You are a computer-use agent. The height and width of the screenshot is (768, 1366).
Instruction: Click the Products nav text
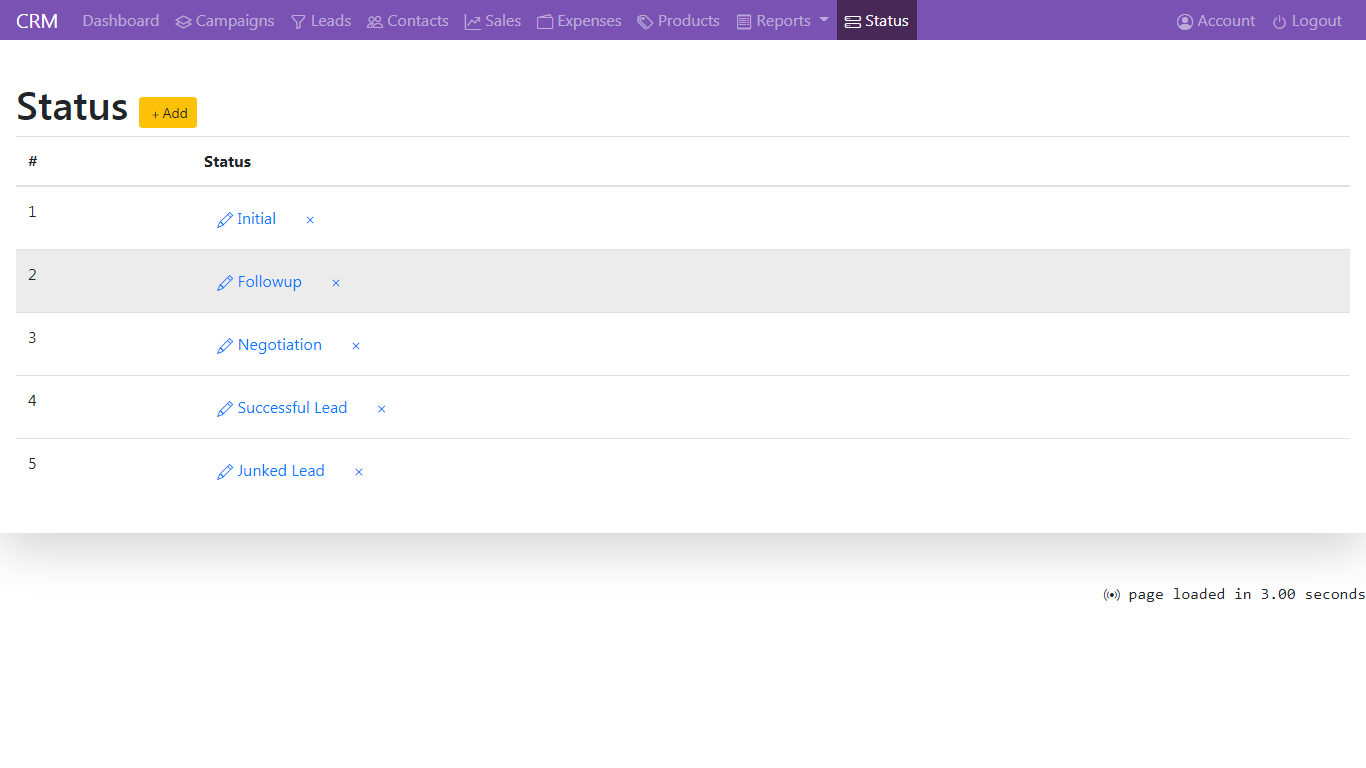coord(689,21)
